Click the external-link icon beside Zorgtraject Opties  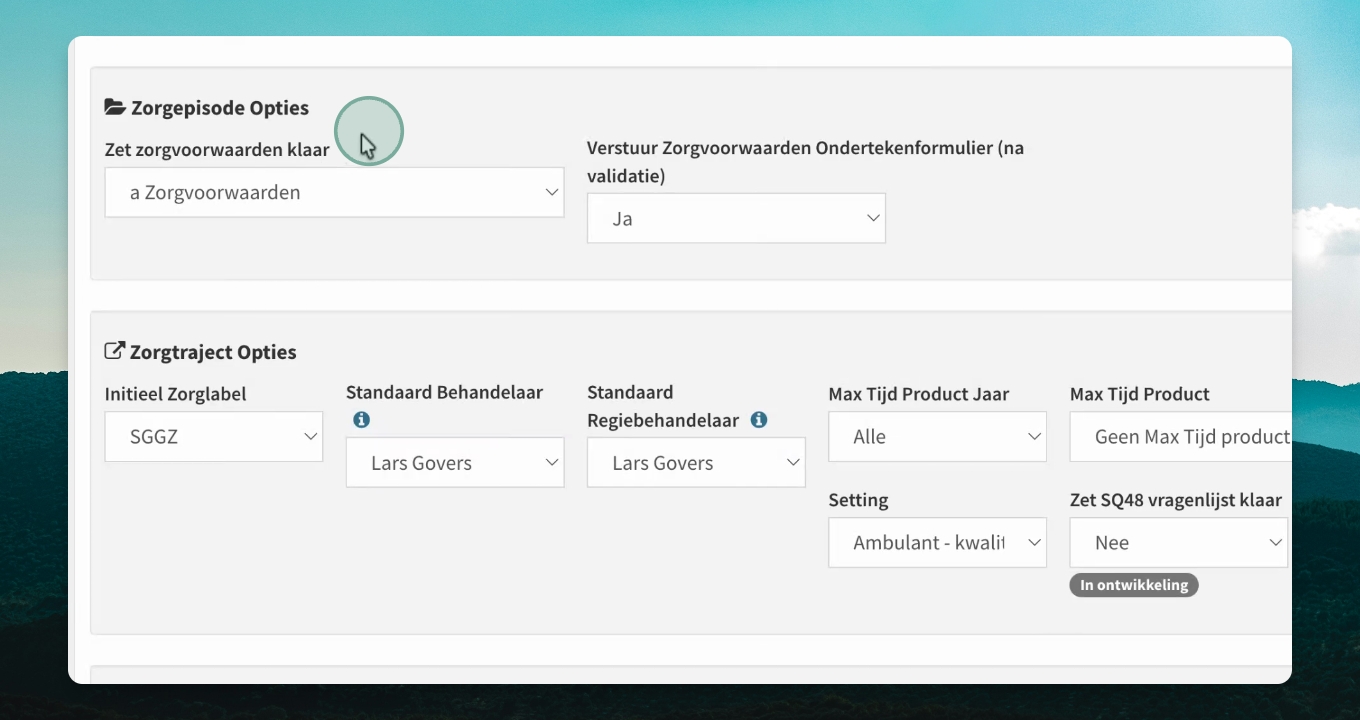(115, 352)
